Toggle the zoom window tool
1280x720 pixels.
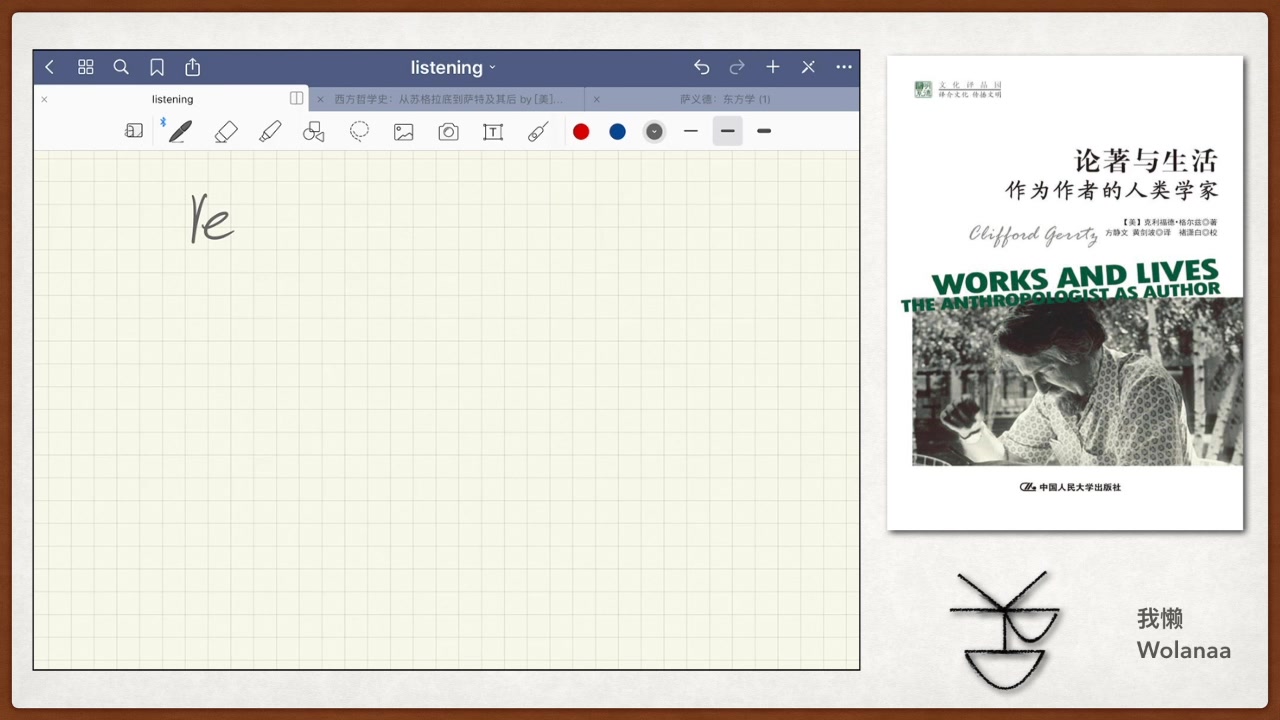click(x=134, y=131)
